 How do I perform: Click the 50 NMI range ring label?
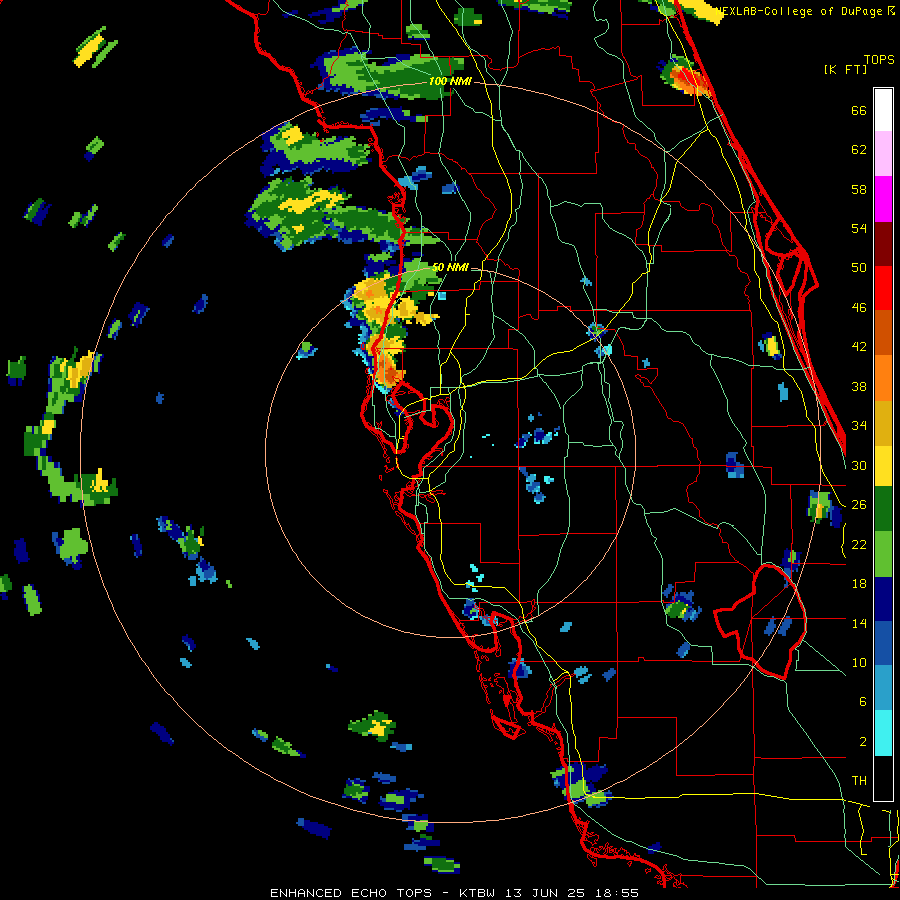click(450, 267)
